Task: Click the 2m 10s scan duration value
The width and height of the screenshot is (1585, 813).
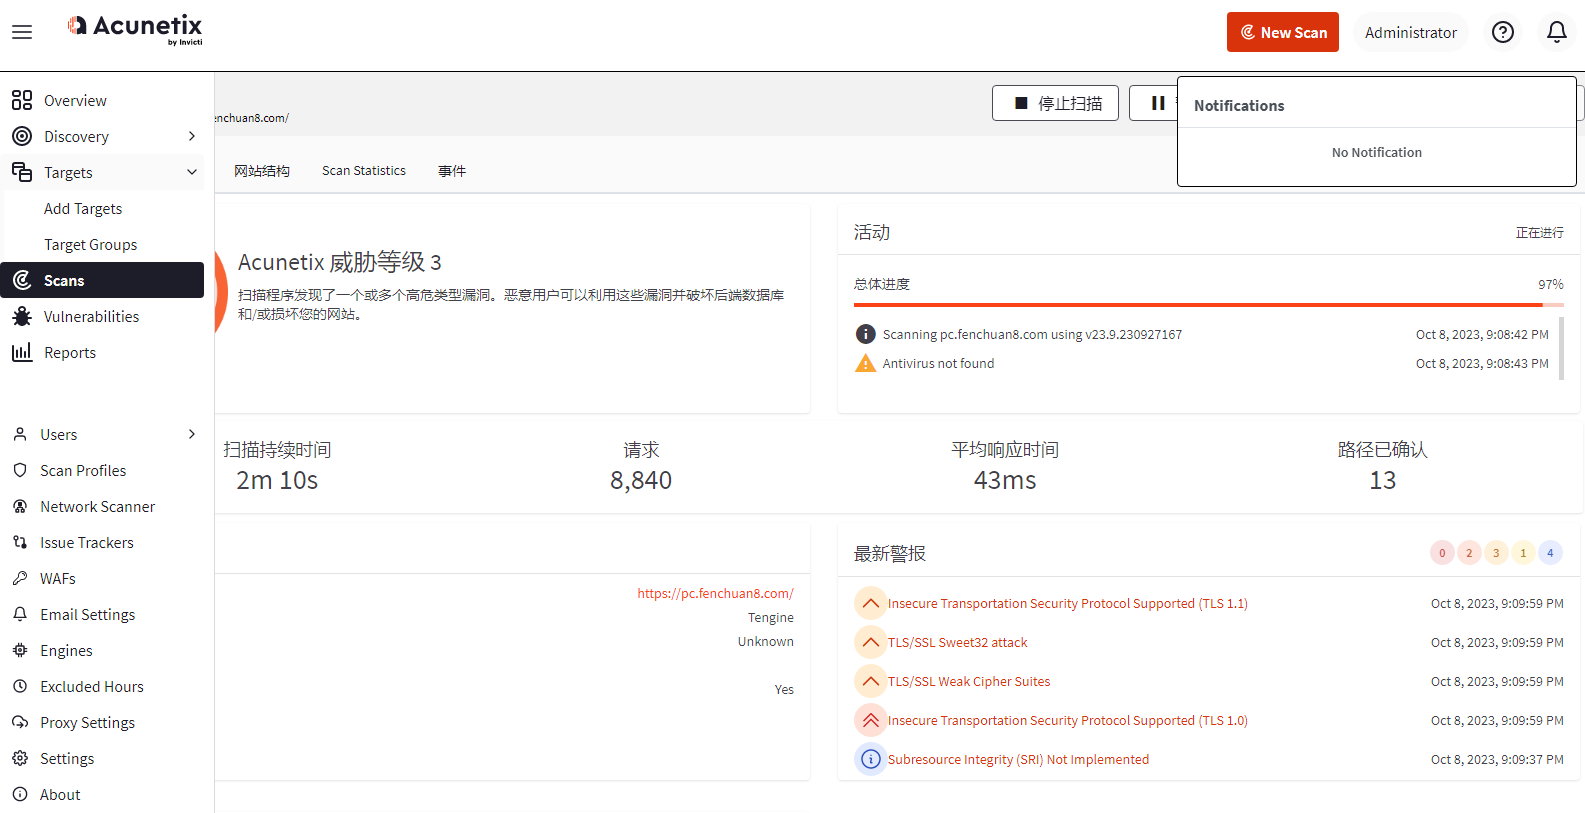Action: pyautogui.click(x=277, y=480)
